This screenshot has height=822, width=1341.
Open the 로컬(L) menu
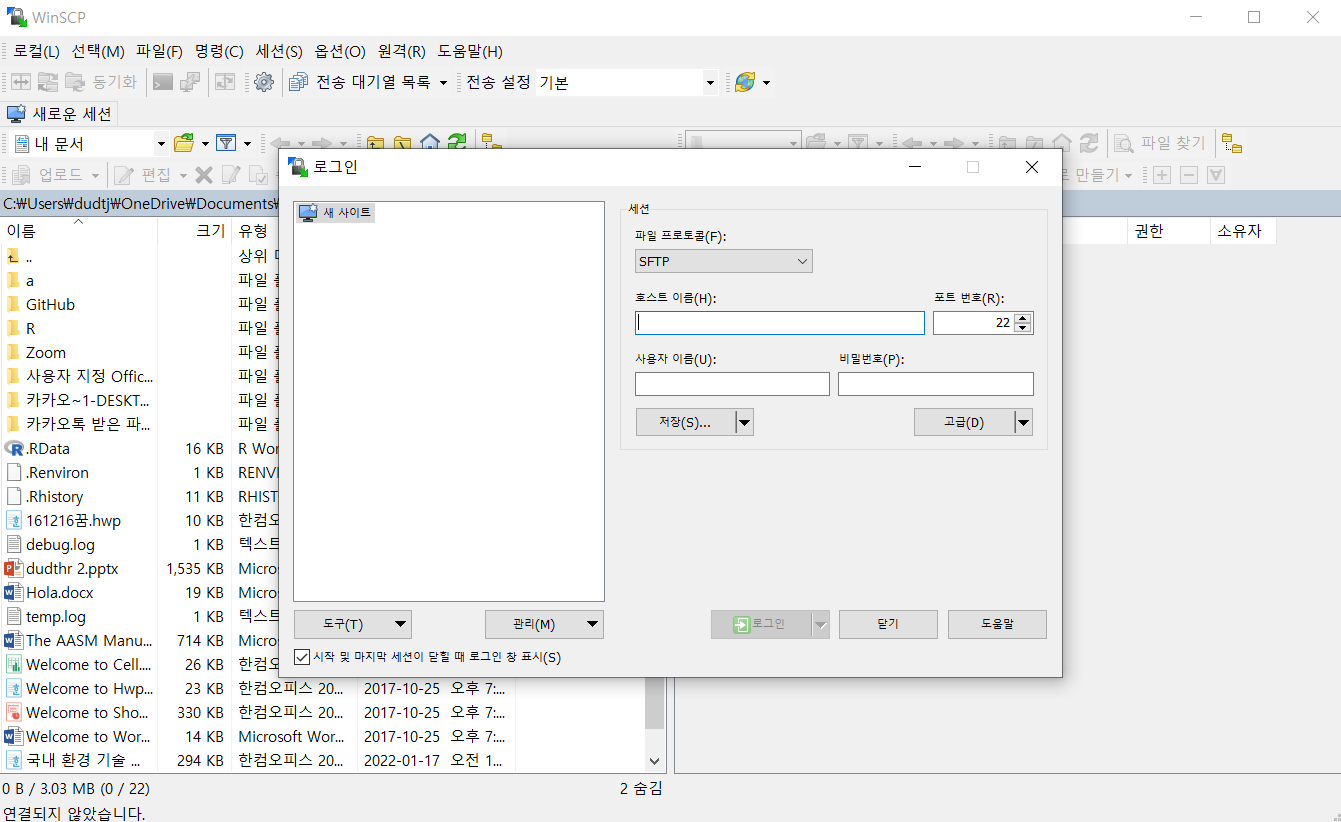[36, 51]
